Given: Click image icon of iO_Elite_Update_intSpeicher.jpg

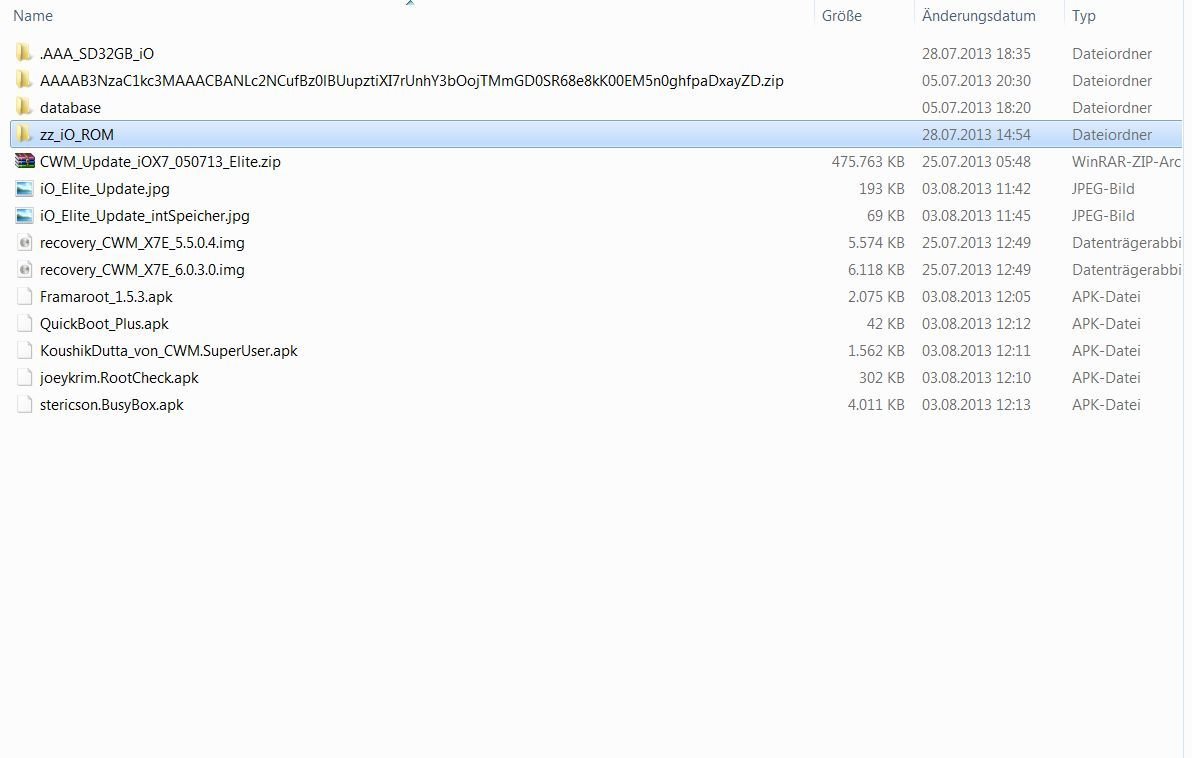Looking at the screenshot, I should [24, 215].
